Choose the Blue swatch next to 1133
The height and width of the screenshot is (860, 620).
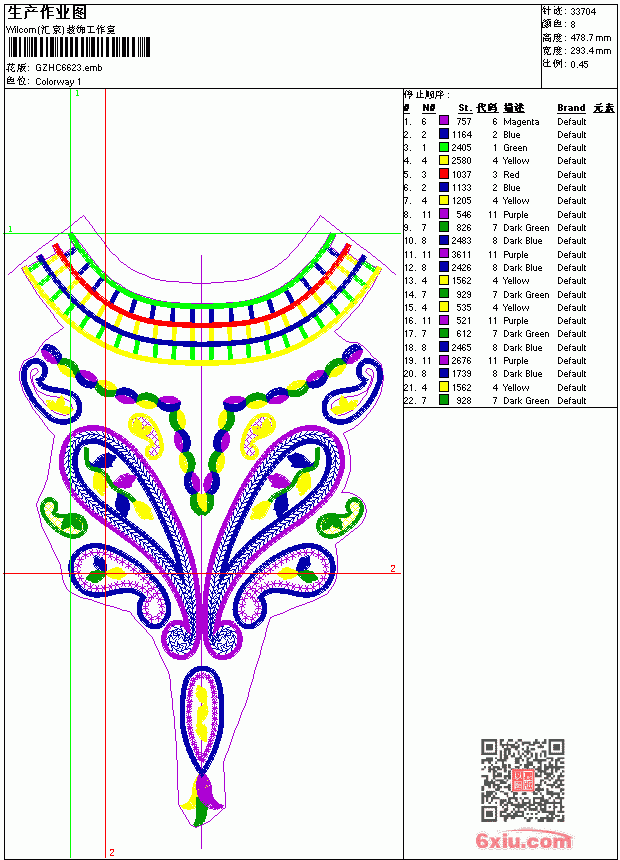point(444,187)
